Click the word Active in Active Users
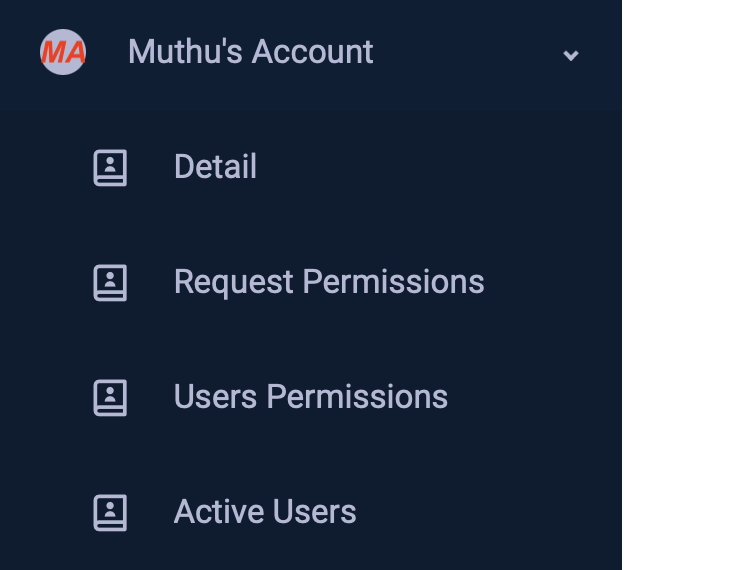 point(212,512)
